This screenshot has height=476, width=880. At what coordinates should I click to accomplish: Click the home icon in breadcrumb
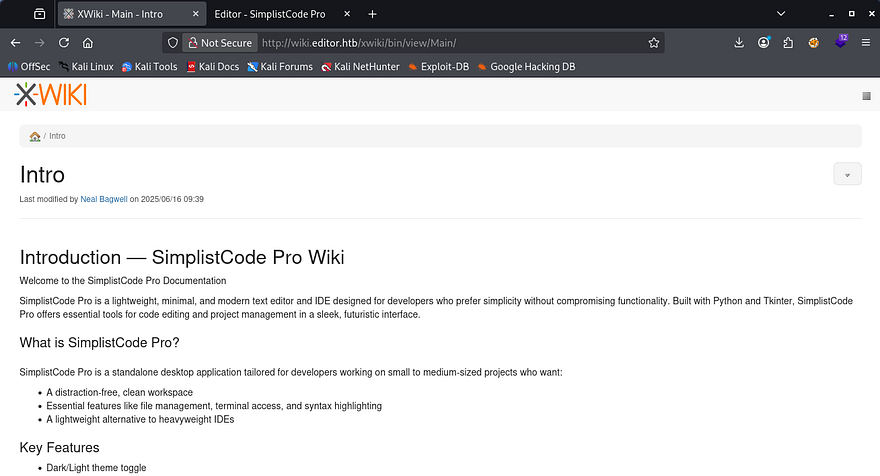[x=35, y=136]
